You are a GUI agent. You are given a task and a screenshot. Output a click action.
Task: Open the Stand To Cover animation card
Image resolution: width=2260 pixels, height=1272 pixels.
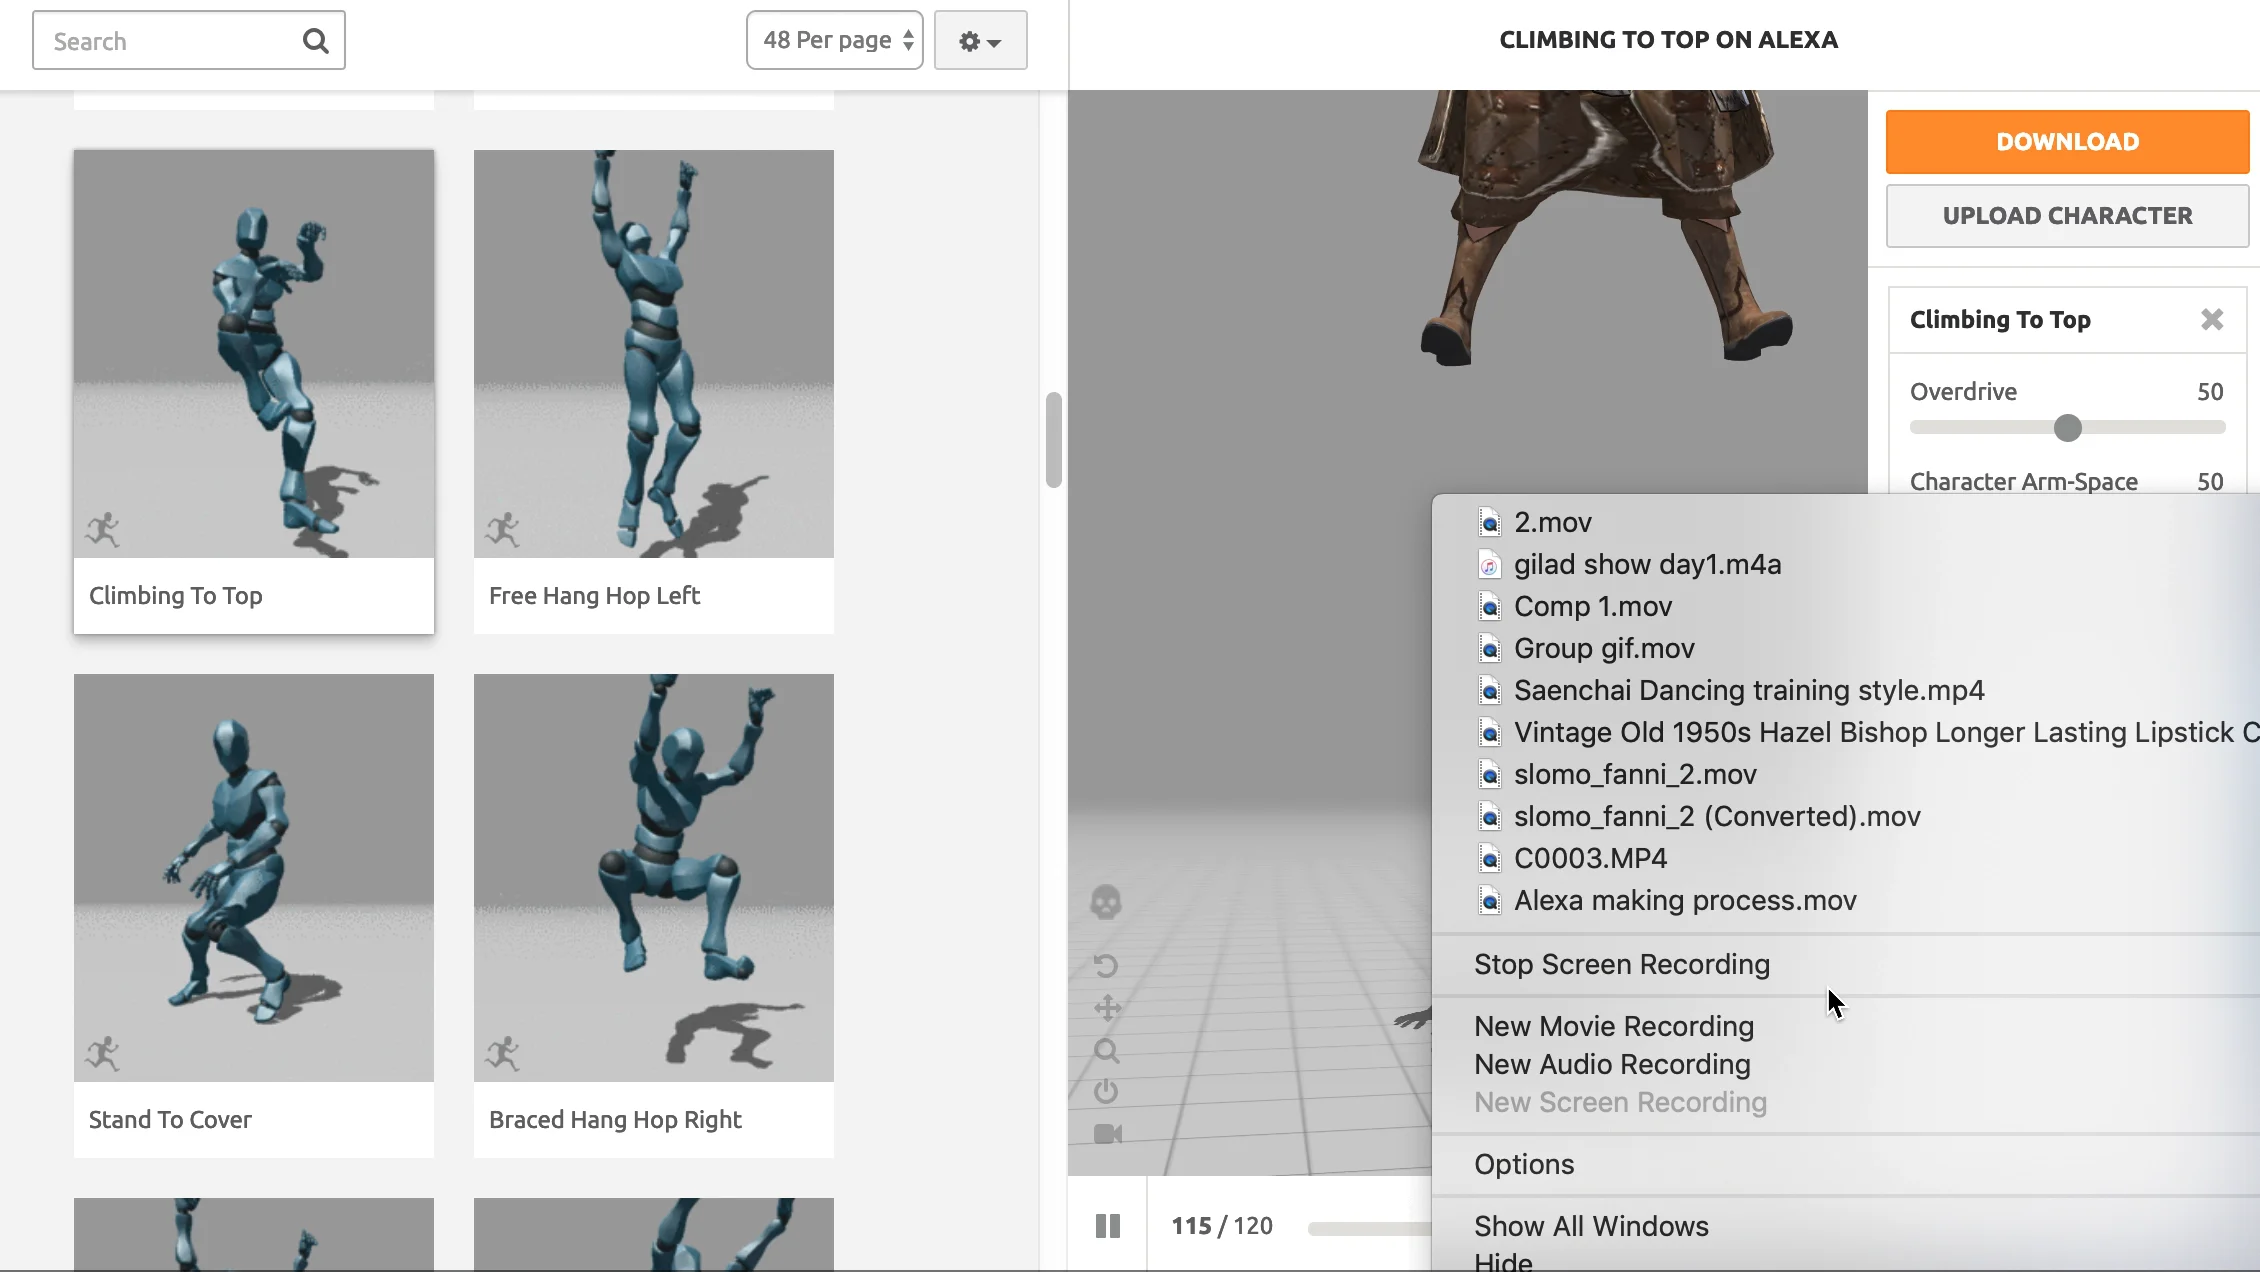[x=254, y=916]
